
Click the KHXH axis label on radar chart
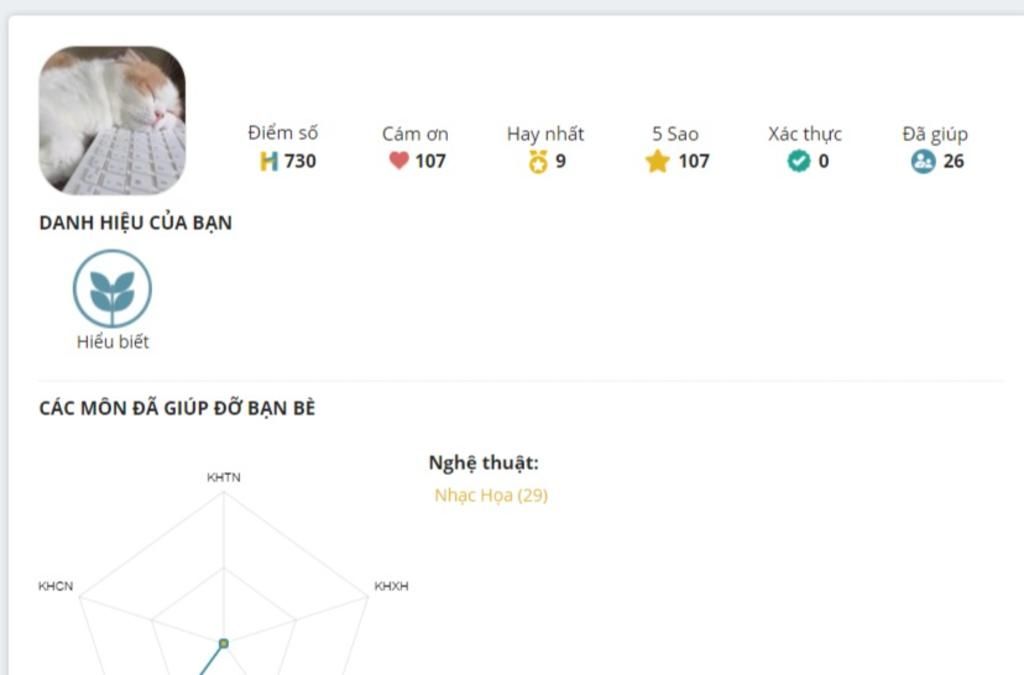tap(391, 586)
